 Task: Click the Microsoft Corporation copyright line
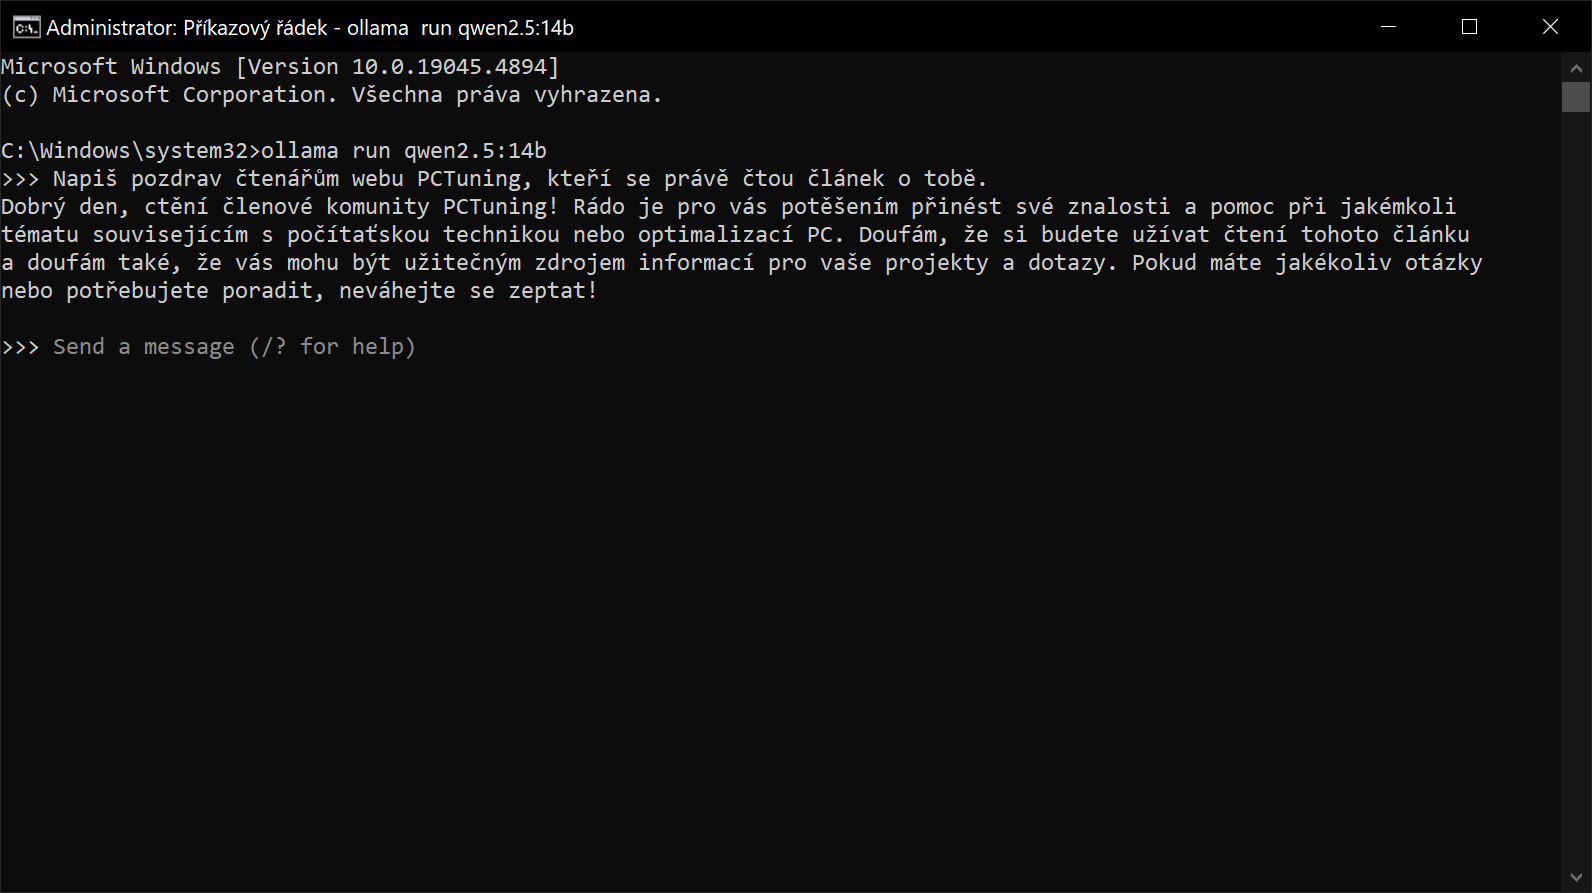click(x=332, y=95)
